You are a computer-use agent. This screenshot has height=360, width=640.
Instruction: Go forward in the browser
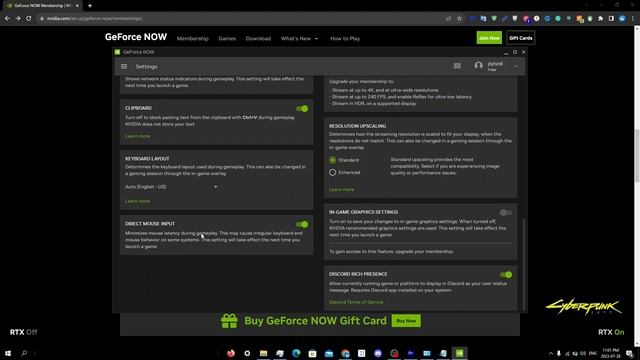18,18
